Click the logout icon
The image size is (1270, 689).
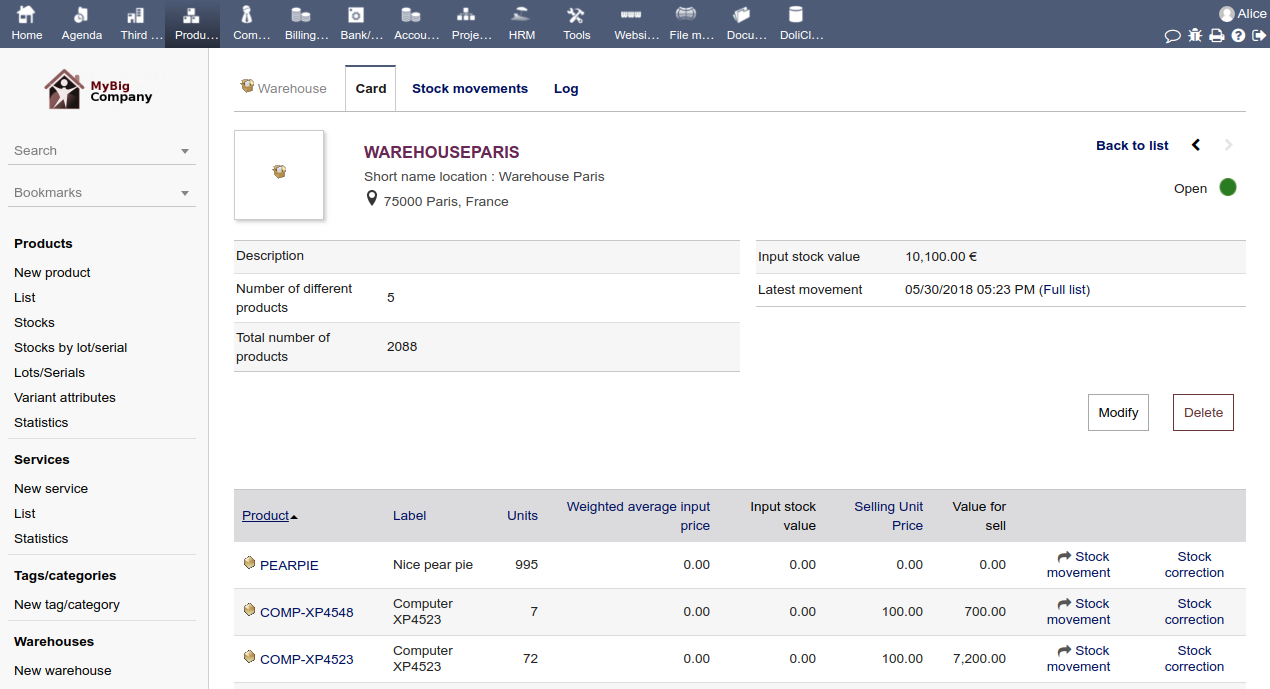click(1258, 36)
